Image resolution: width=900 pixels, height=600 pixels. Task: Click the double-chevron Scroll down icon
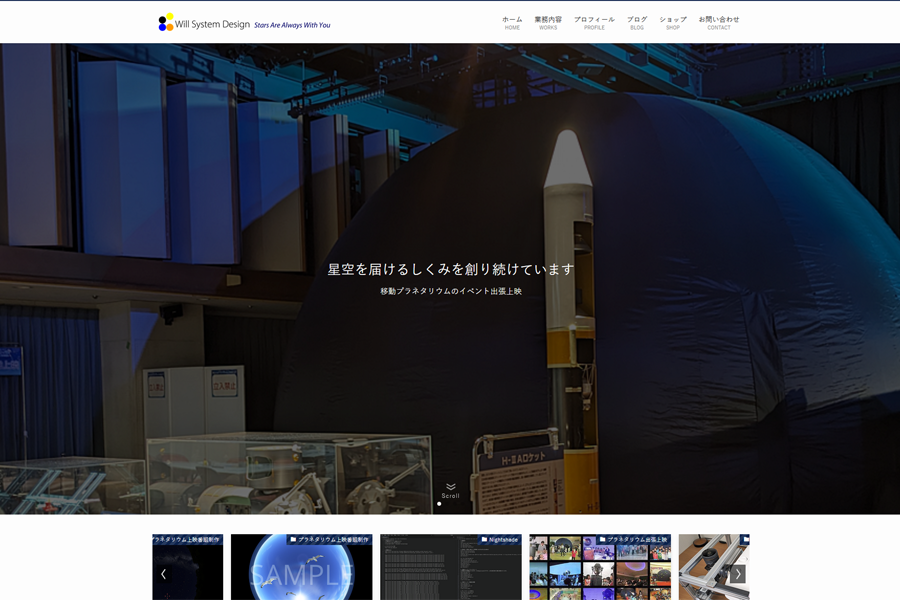tap(451, 487)
